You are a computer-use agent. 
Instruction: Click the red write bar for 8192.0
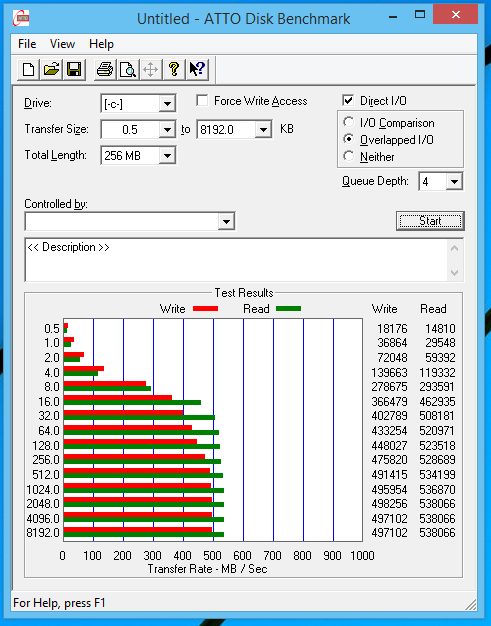point(138,530)
